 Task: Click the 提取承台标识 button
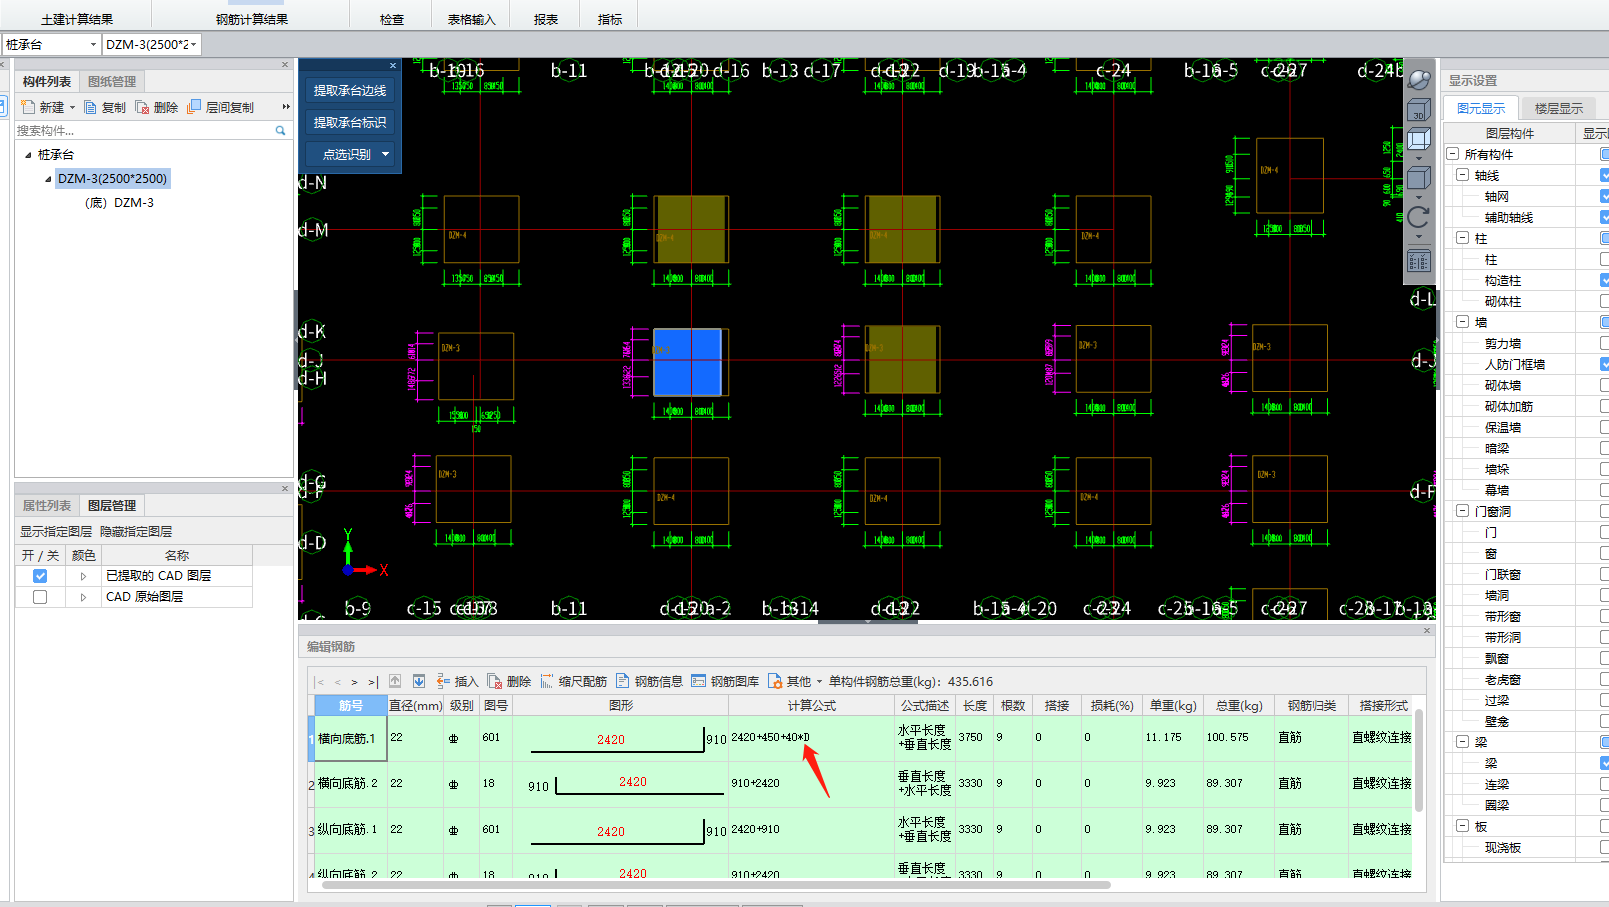[350, 123]
